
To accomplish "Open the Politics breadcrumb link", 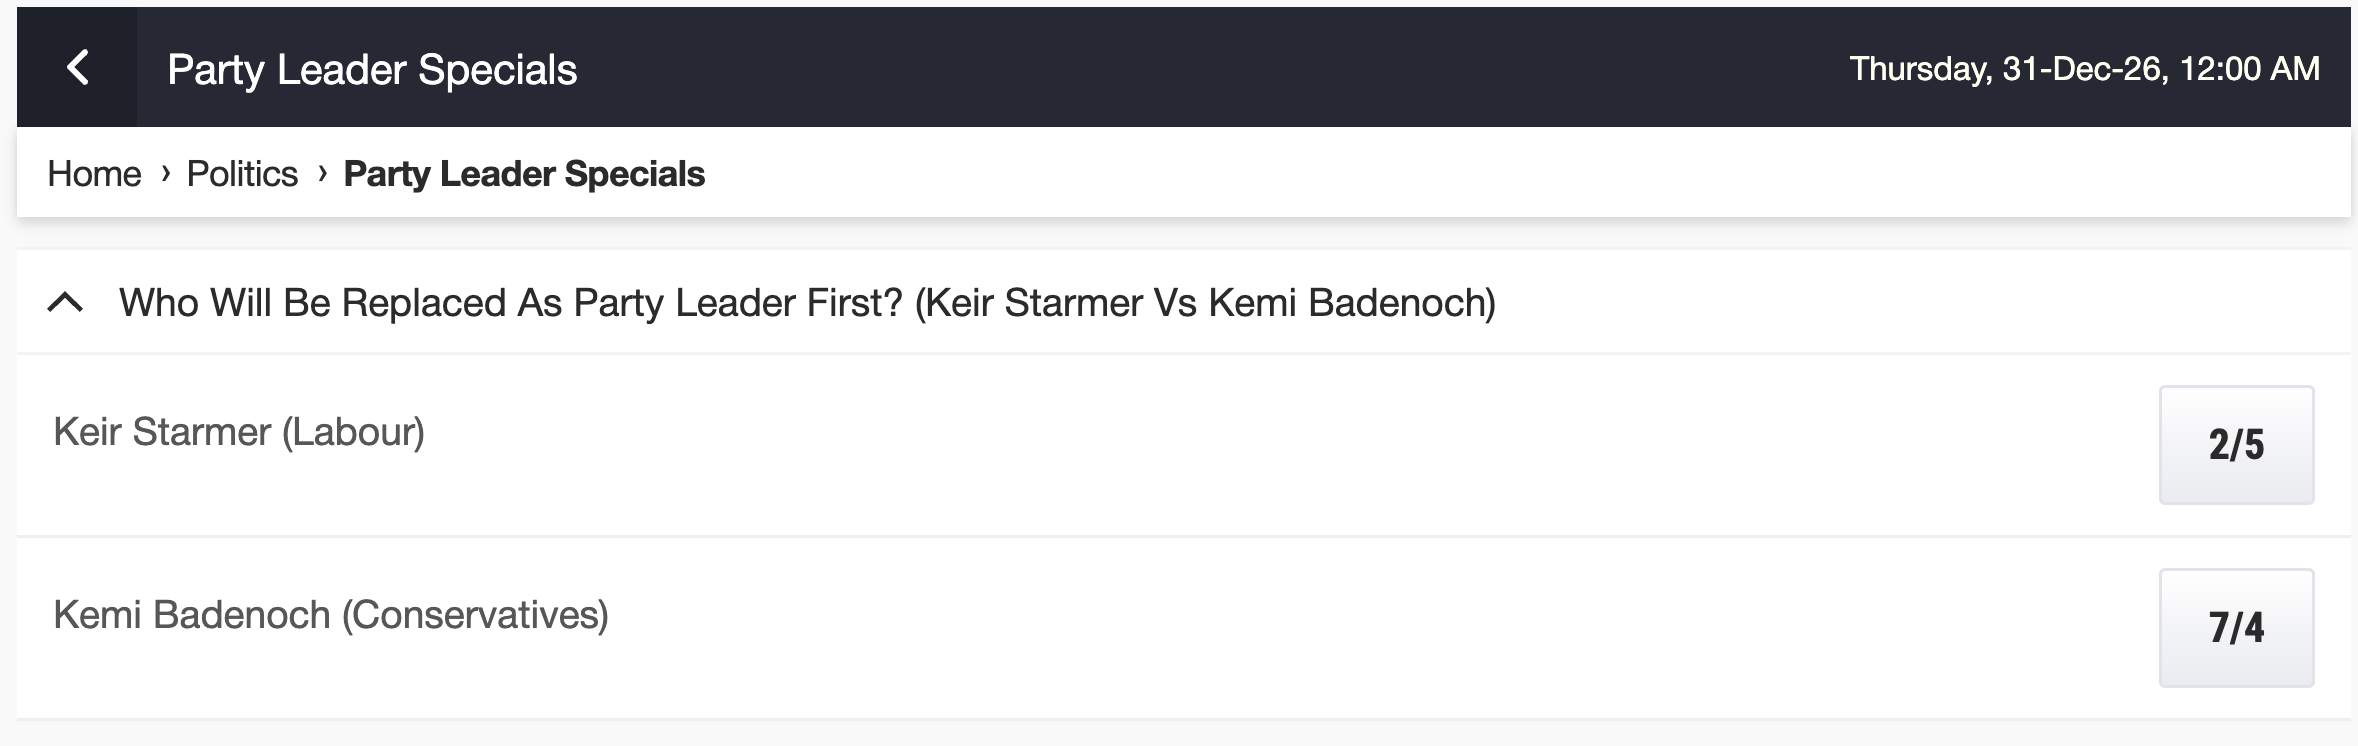I will click(x=242, y=174).
